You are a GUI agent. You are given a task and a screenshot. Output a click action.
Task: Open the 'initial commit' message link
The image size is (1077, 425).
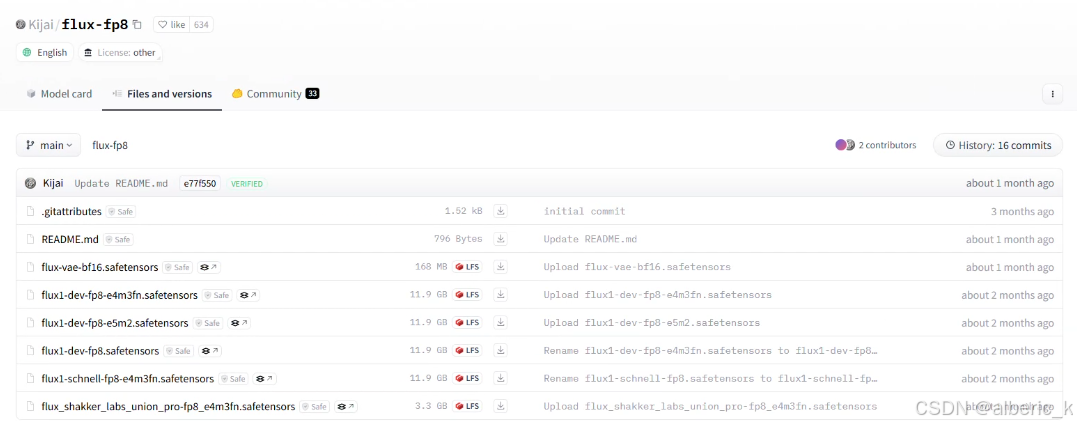pyautogui.click(x=585, y=211)
